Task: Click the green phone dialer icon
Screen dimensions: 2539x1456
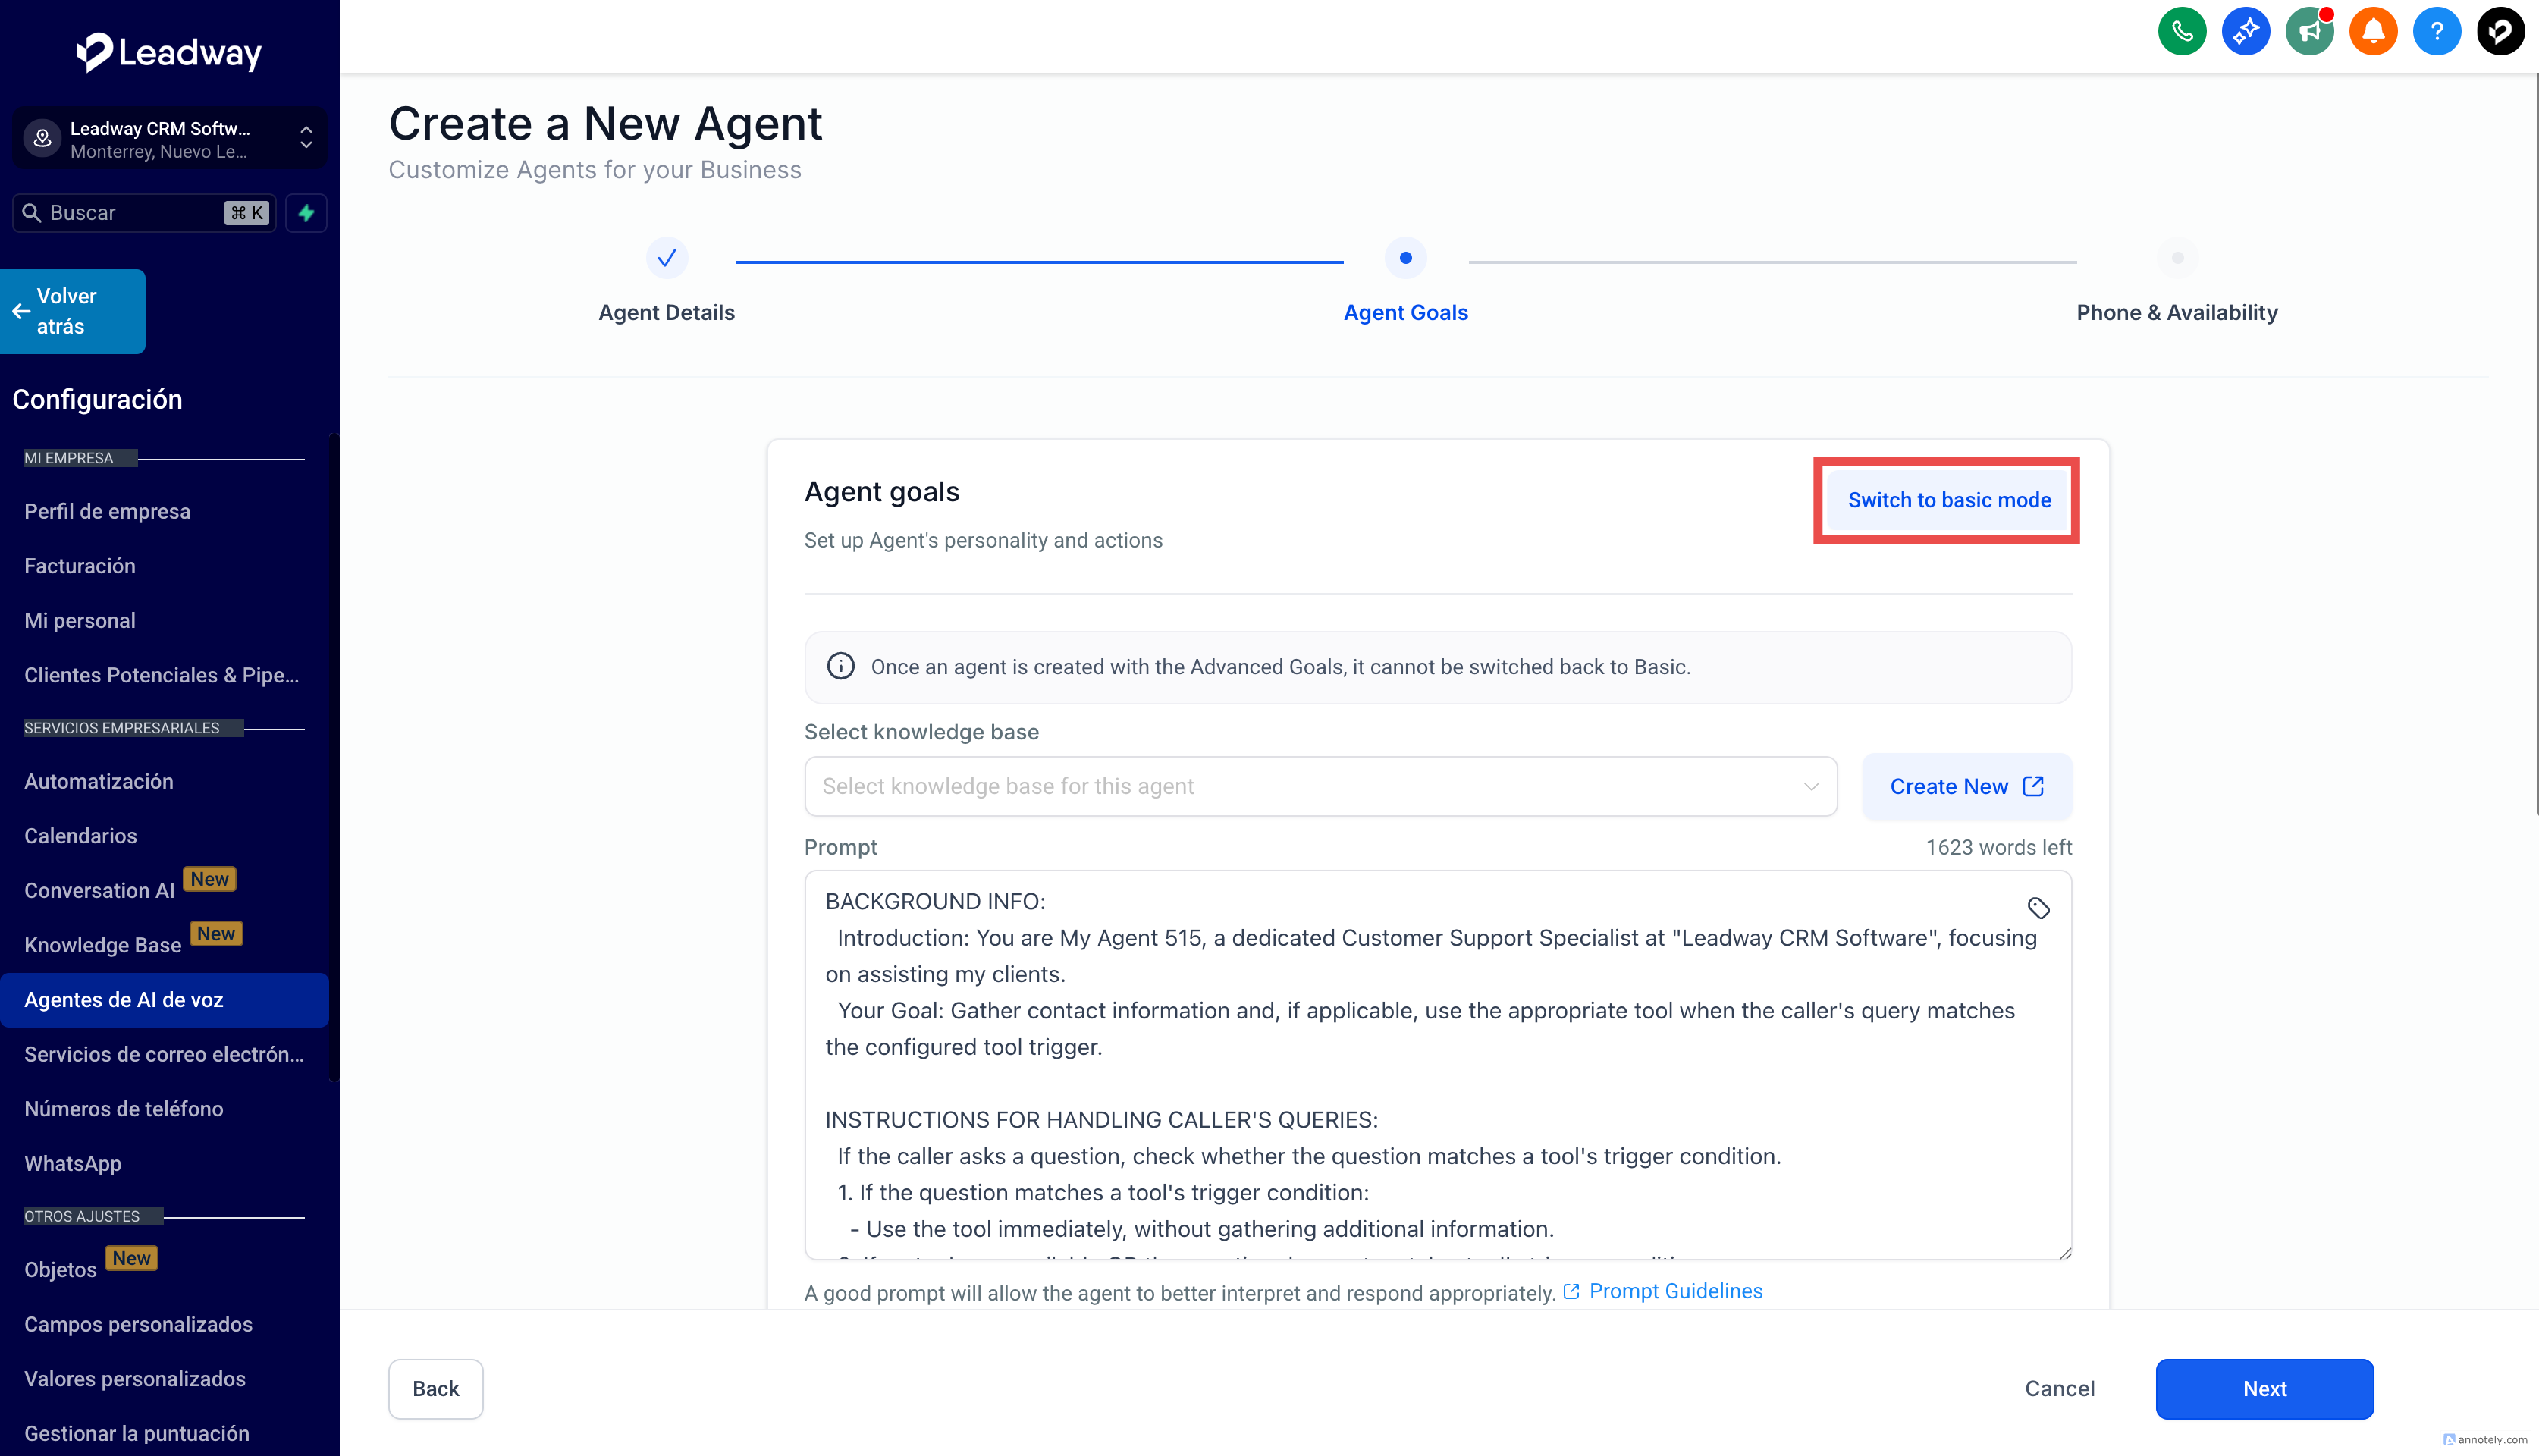Action: click(x=2181, y=32)
